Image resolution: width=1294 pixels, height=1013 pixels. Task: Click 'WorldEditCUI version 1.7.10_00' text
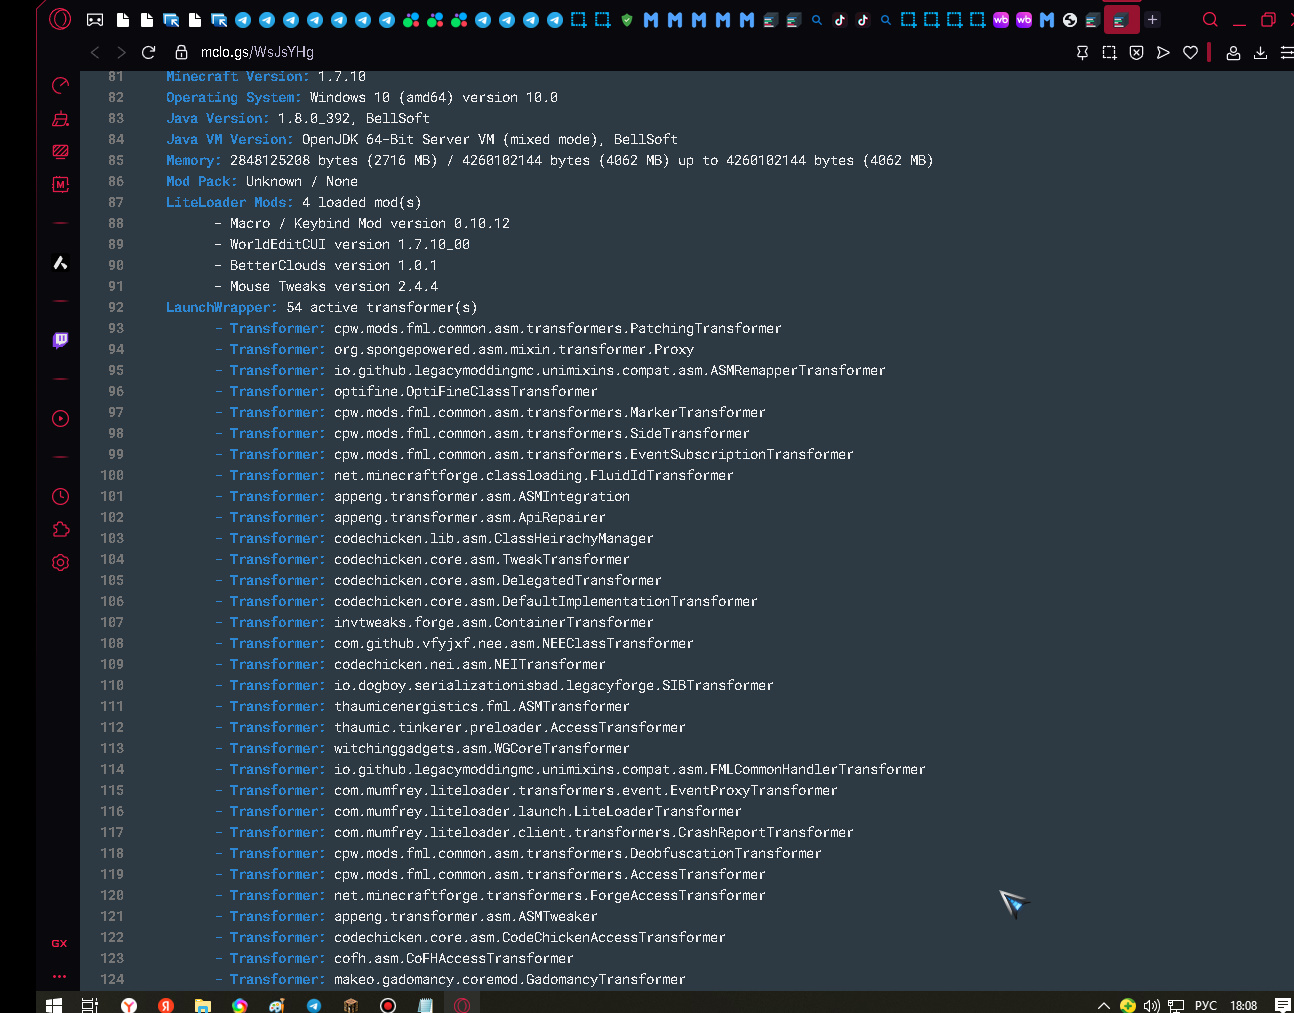(x=350, y=245)
